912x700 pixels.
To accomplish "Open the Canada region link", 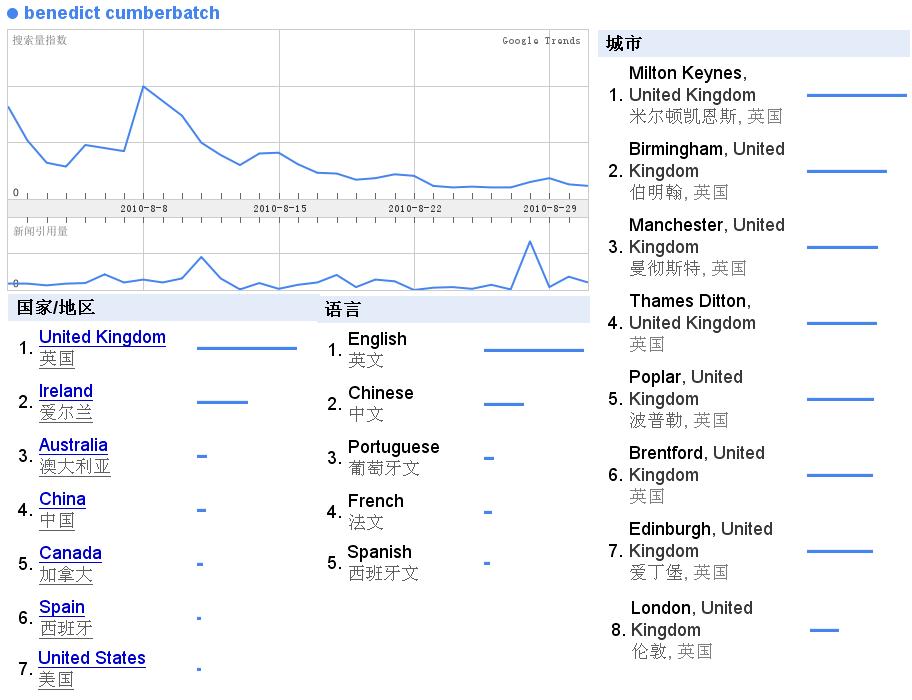I will pos(70,554).
